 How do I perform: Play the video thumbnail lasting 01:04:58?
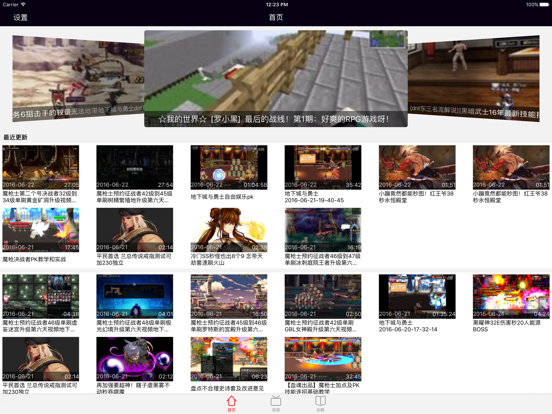(x=229, y=167)
